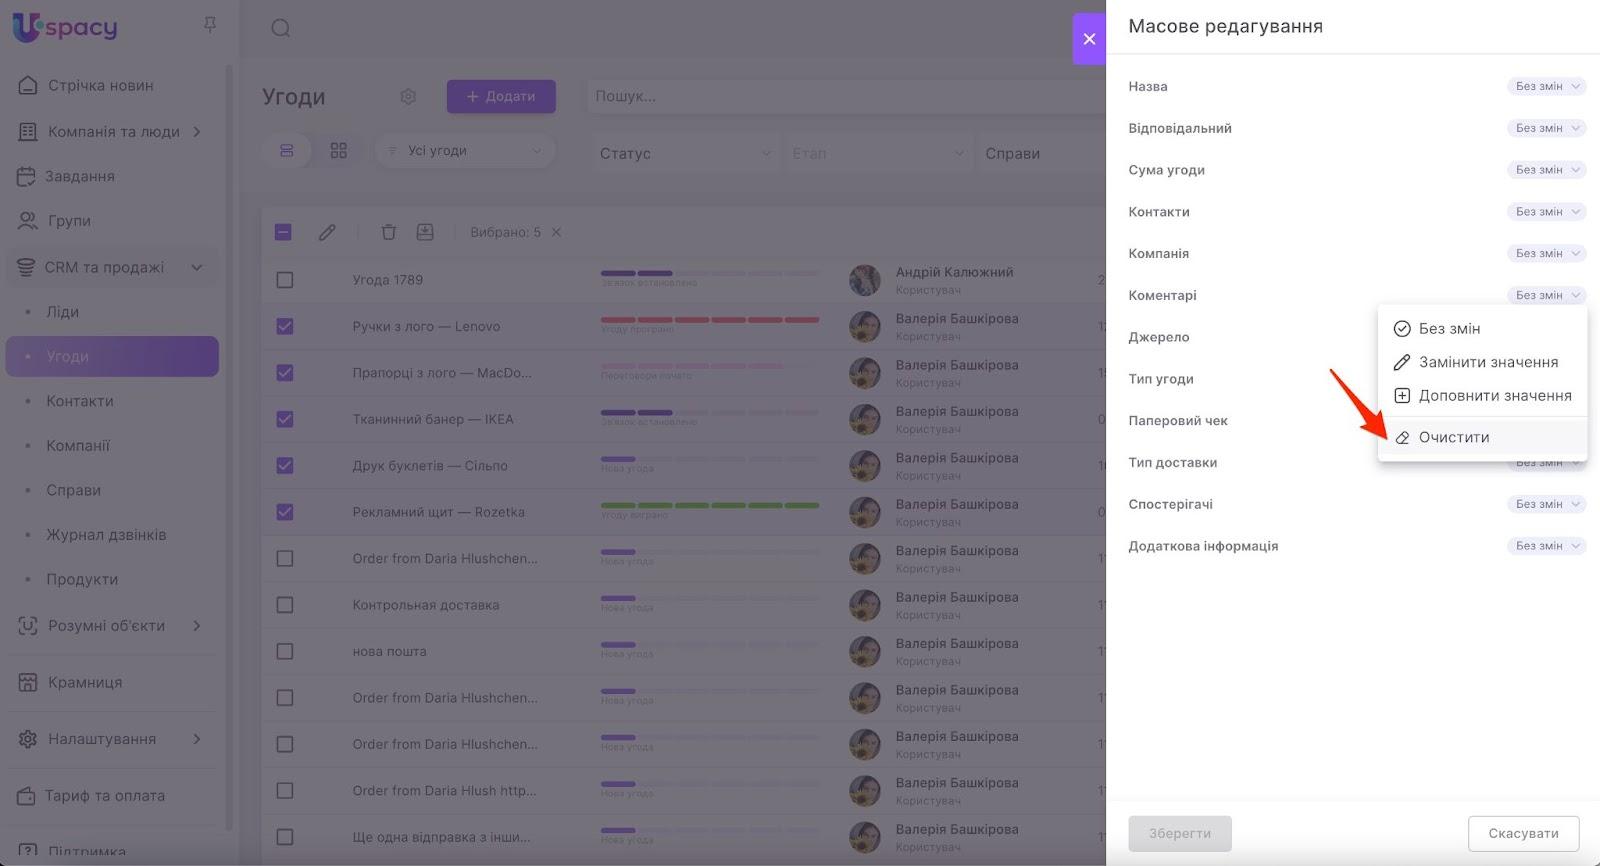Switch to kanban grid view icon
Viewport: 1600px width, 866px height.
[339, 151]
